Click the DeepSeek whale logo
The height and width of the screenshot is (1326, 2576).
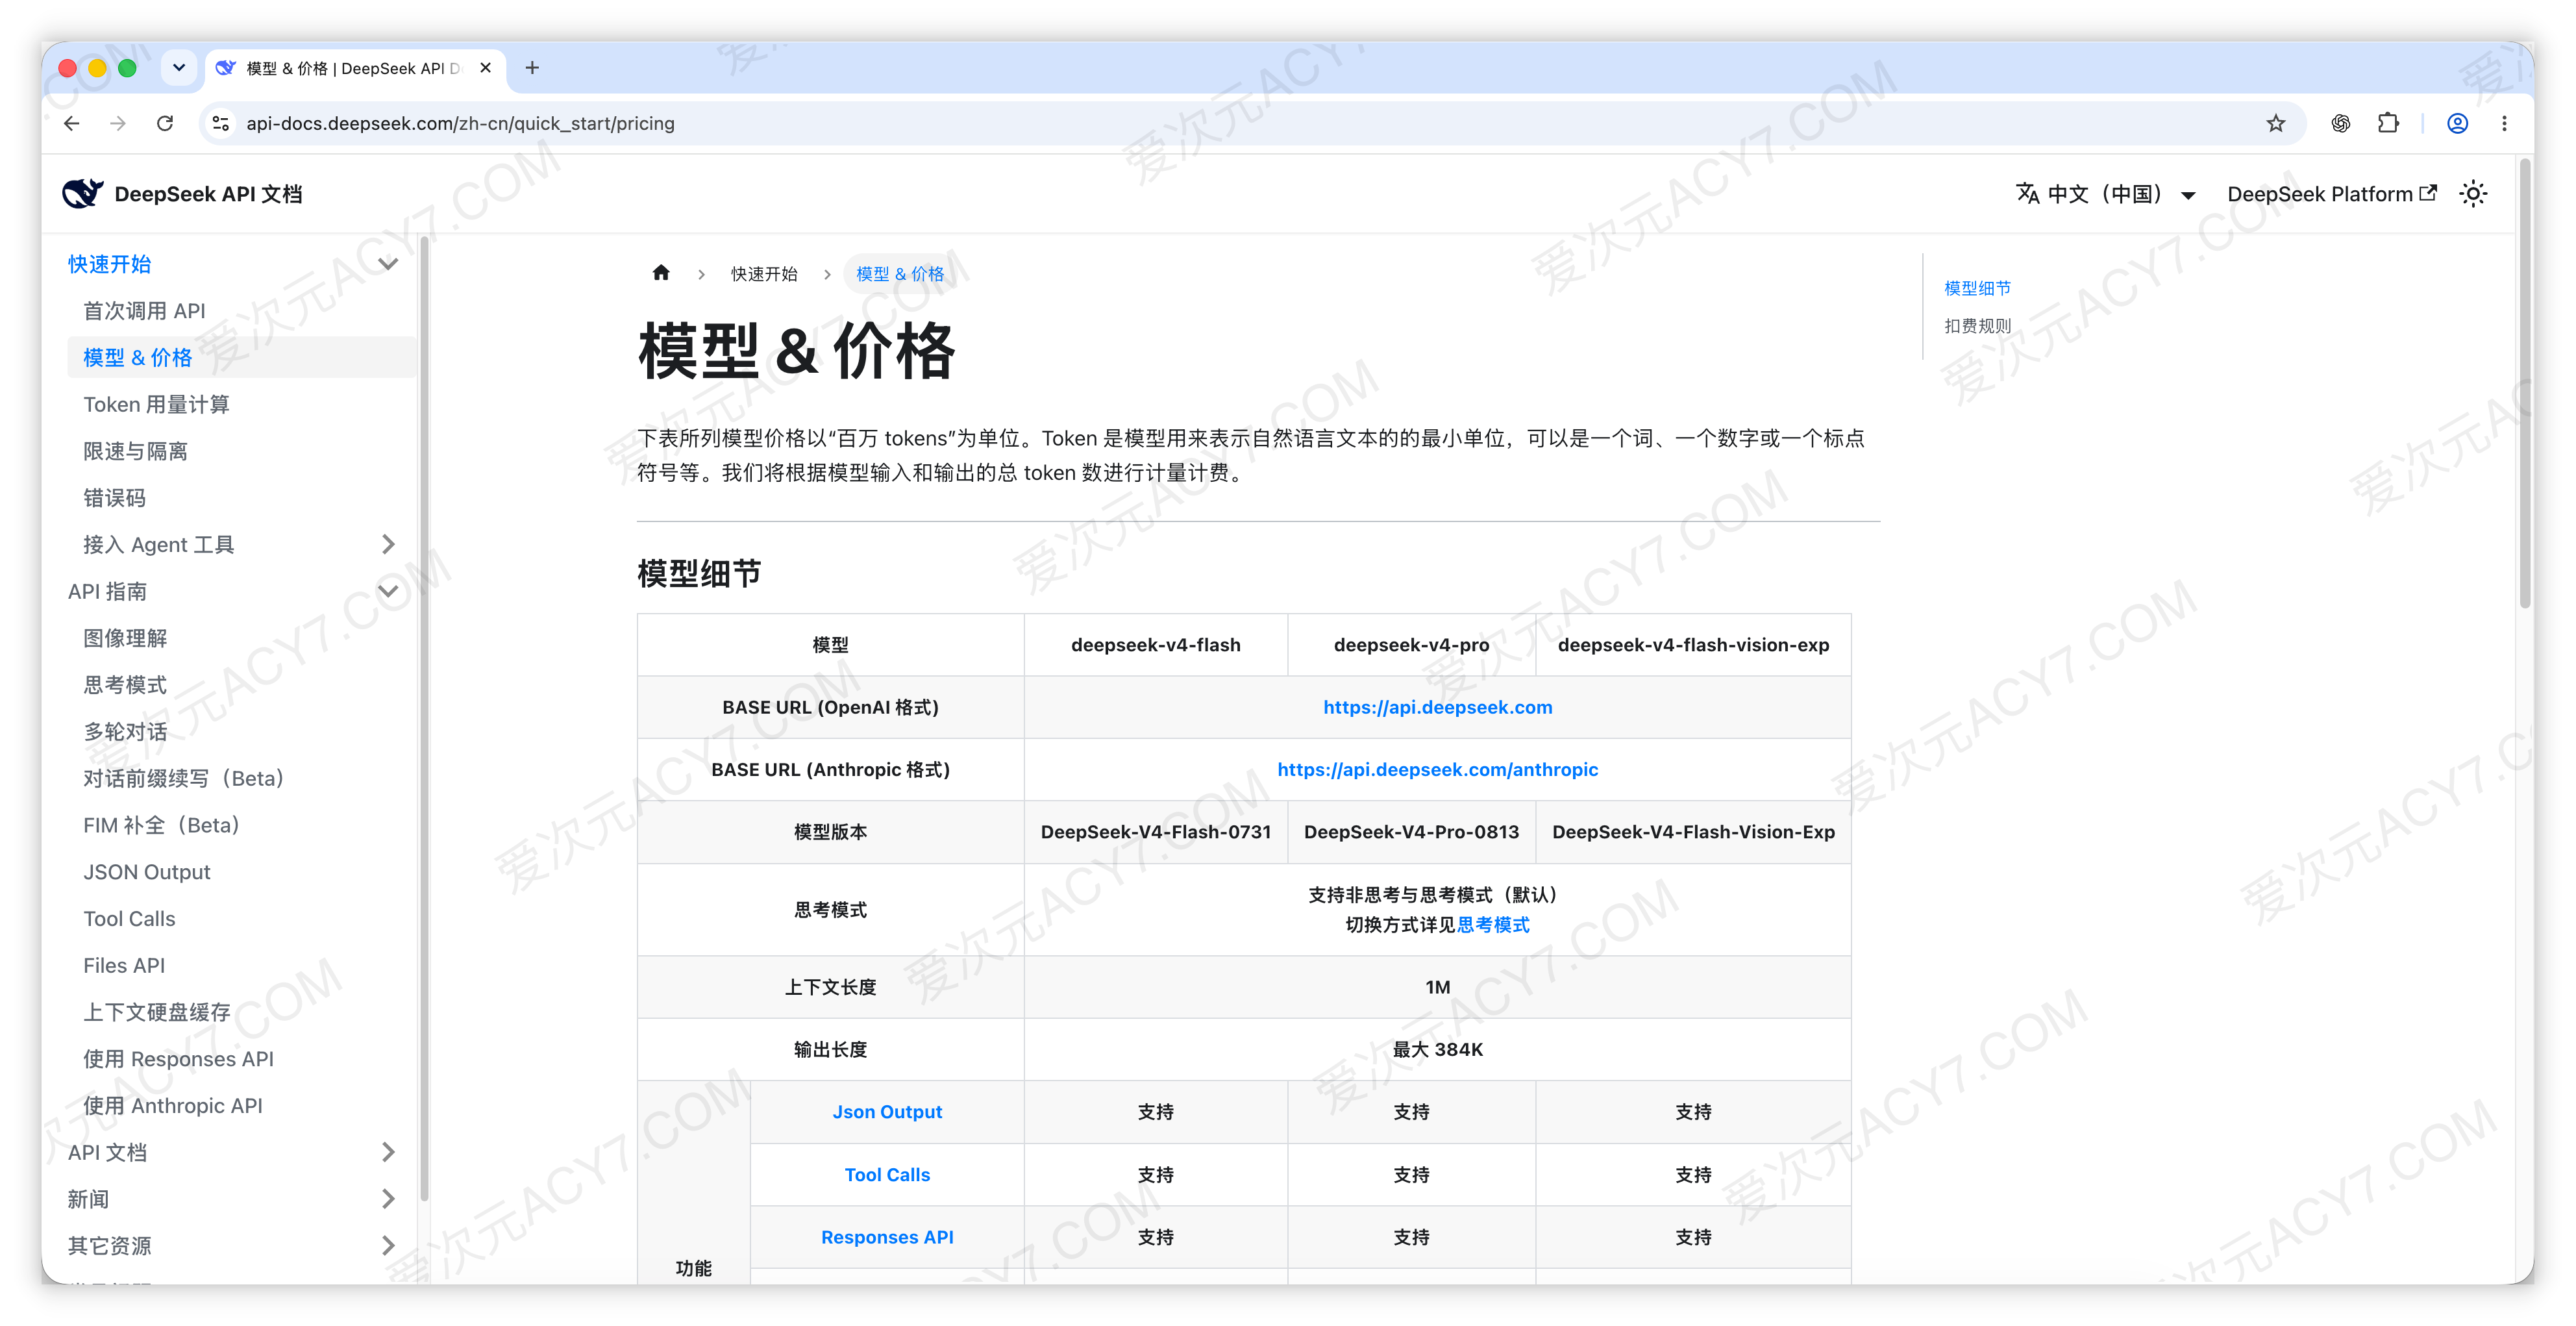pos(83,193)
